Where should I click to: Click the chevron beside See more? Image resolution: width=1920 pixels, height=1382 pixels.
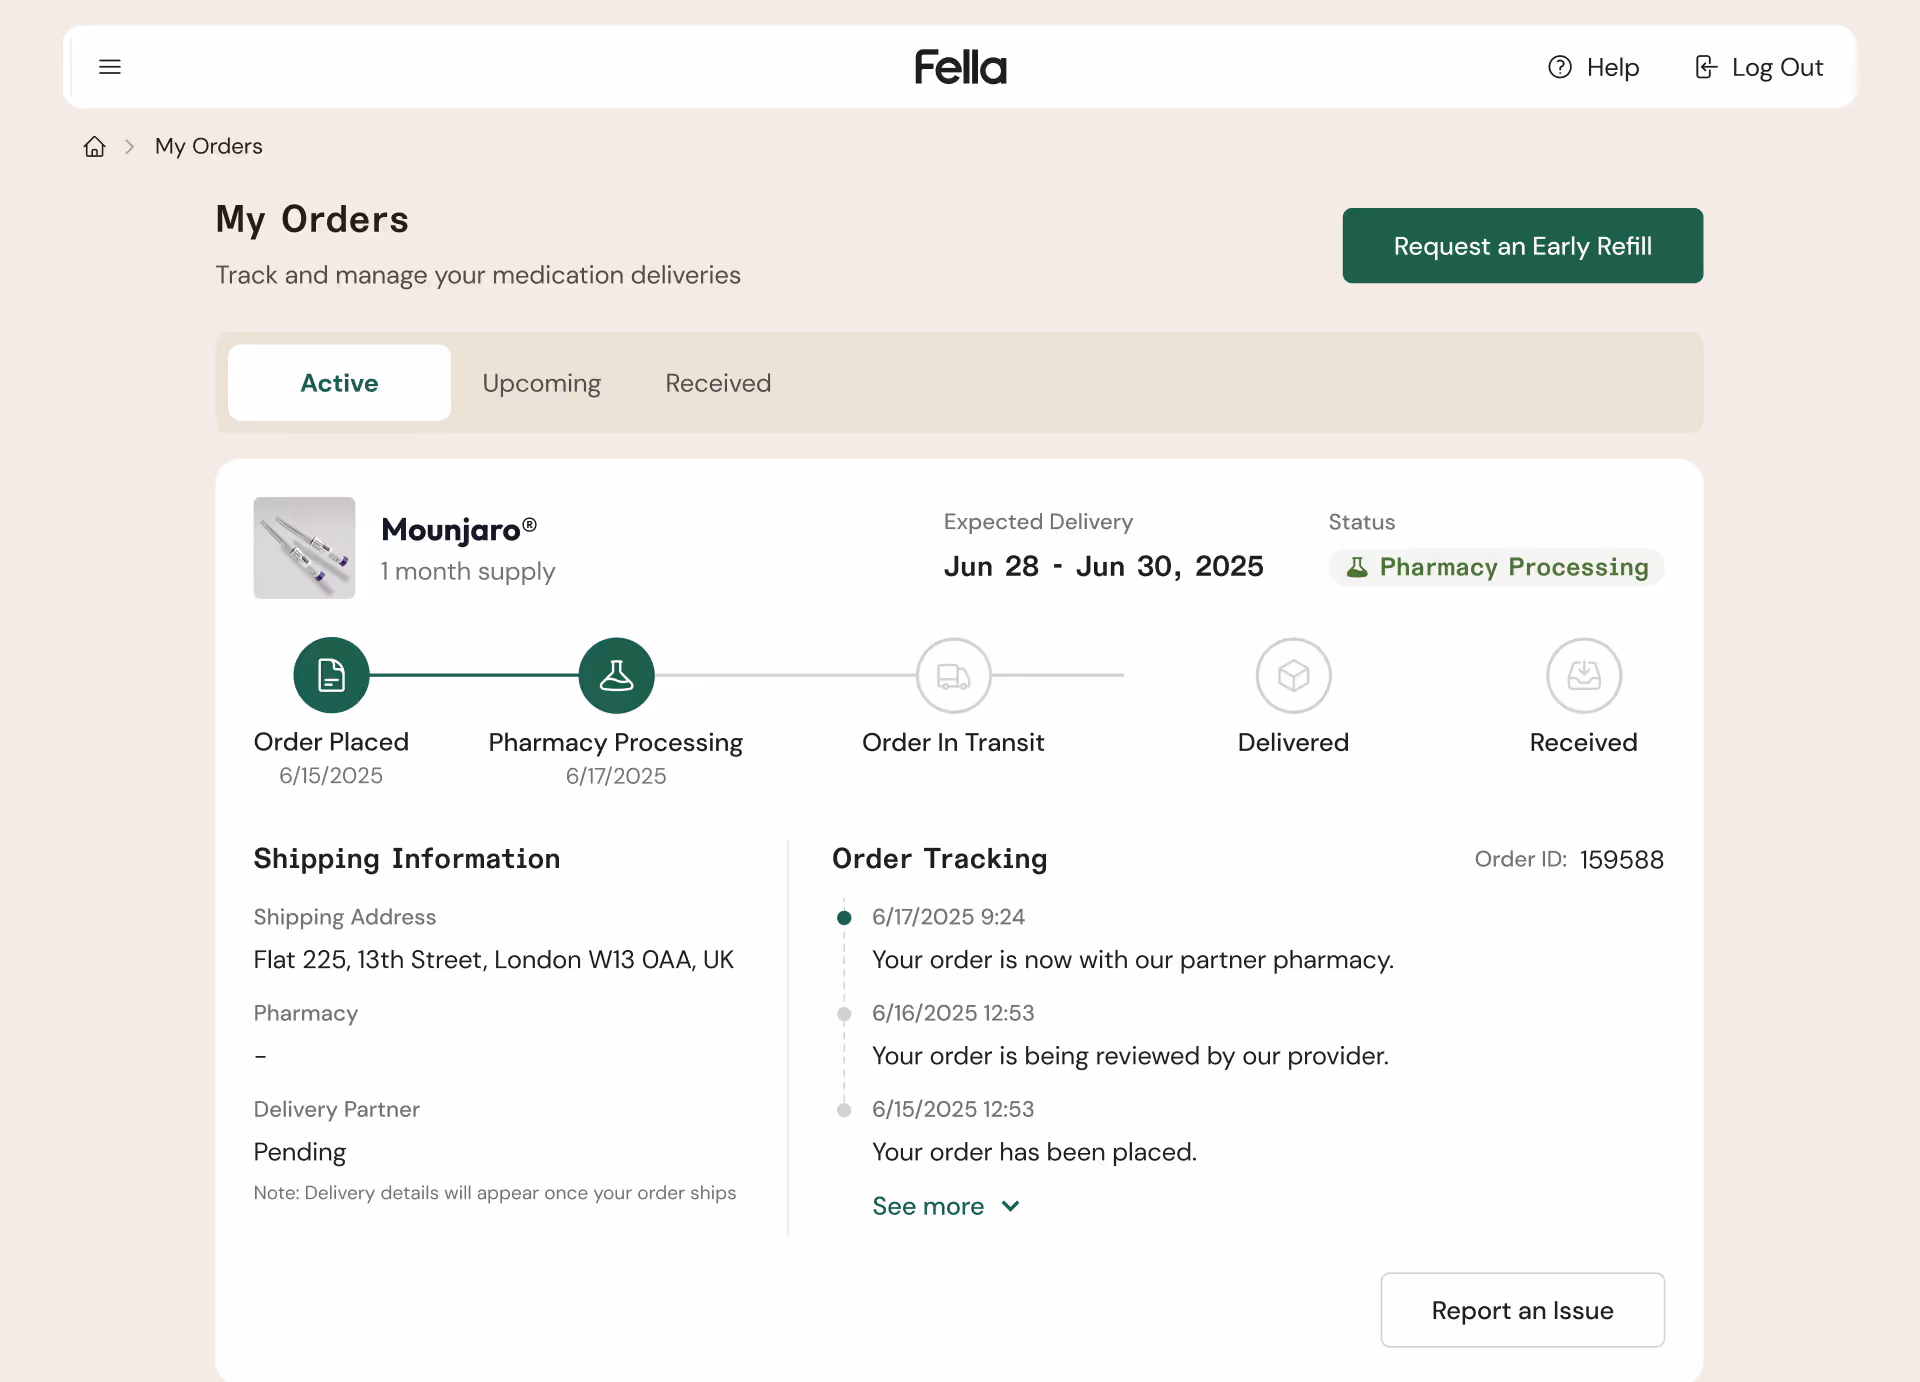pyautogui.click(x=1010, y=1206)
